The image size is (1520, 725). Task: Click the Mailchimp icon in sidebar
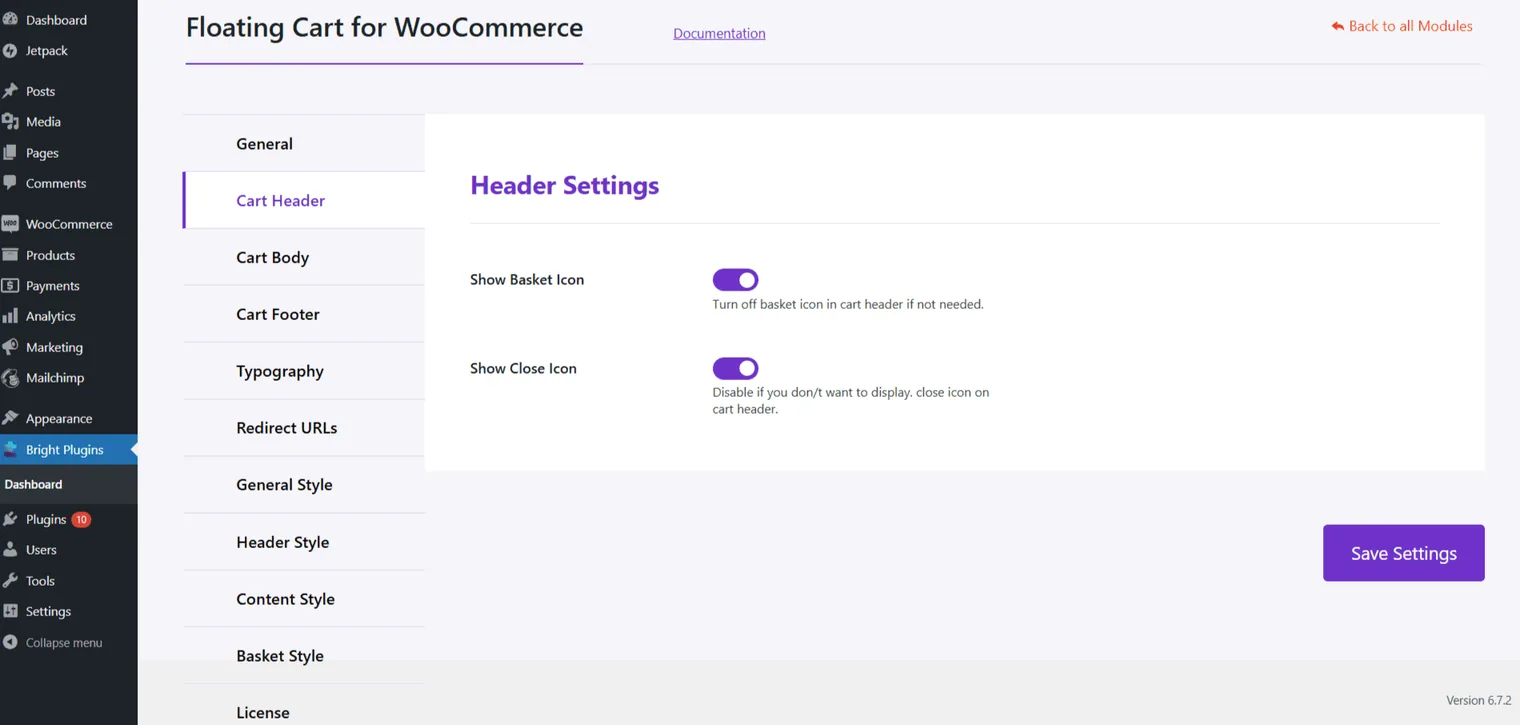click(x=10, y=378)
